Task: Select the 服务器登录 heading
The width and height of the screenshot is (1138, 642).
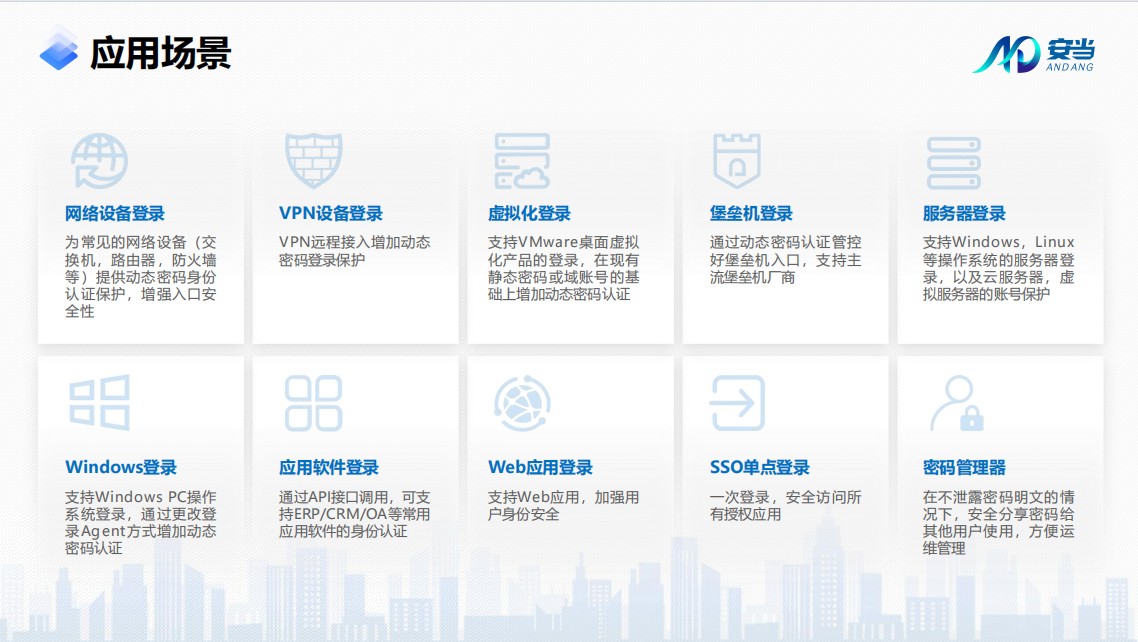Action: click(x=964, y=213)
